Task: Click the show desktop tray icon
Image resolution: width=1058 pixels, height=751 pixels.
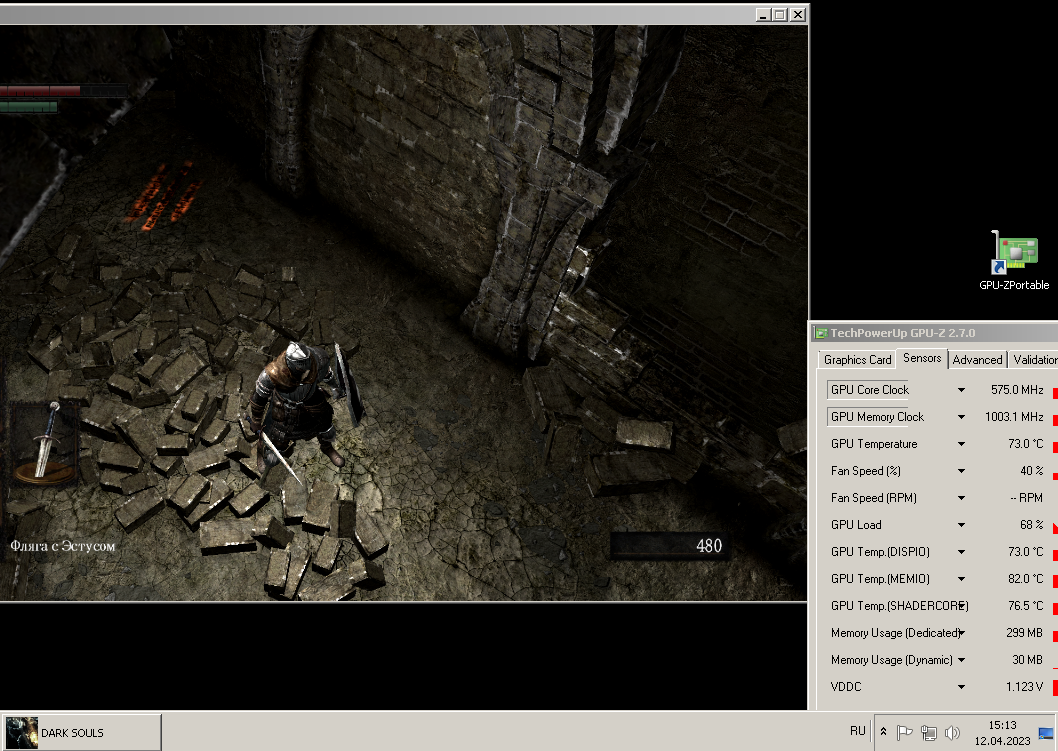Action: (1046, 733)
